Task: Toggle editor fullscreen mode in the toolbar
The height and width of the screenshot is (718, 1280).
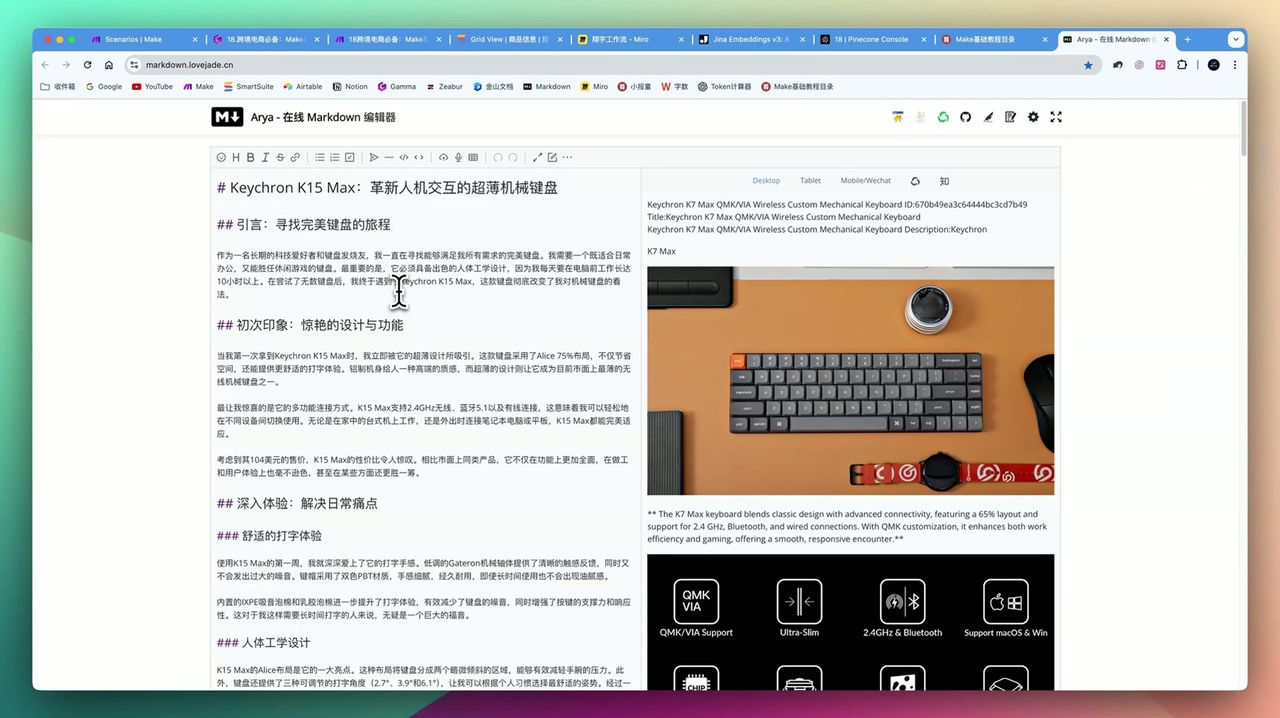Action: click(537, 157)
